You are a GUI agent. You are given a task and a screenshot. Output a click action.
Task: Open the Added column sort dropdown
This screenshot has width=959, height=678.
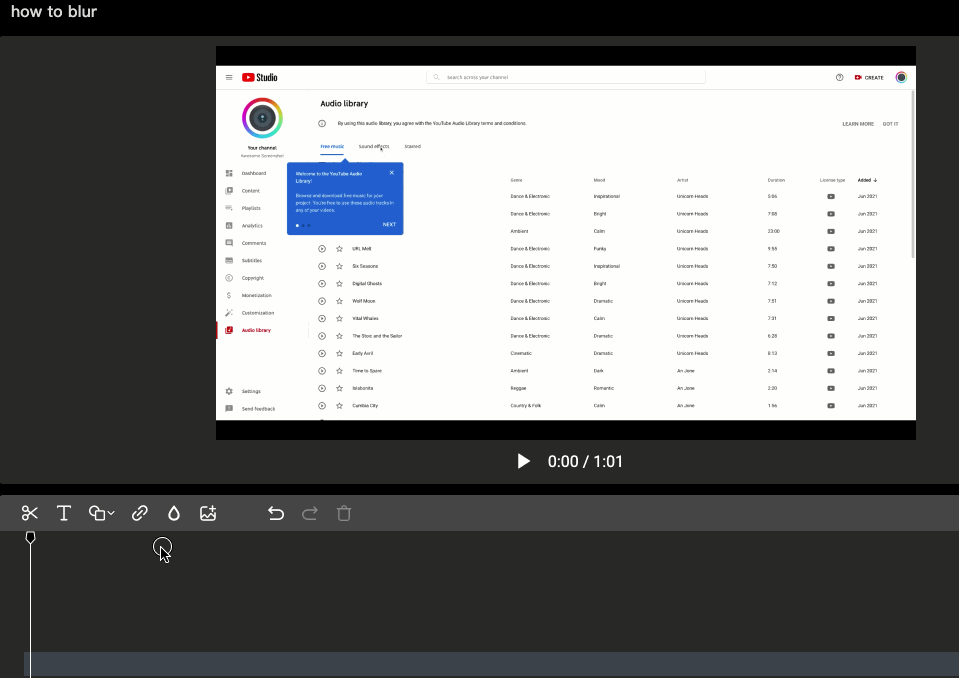click(x=867, y=180)
